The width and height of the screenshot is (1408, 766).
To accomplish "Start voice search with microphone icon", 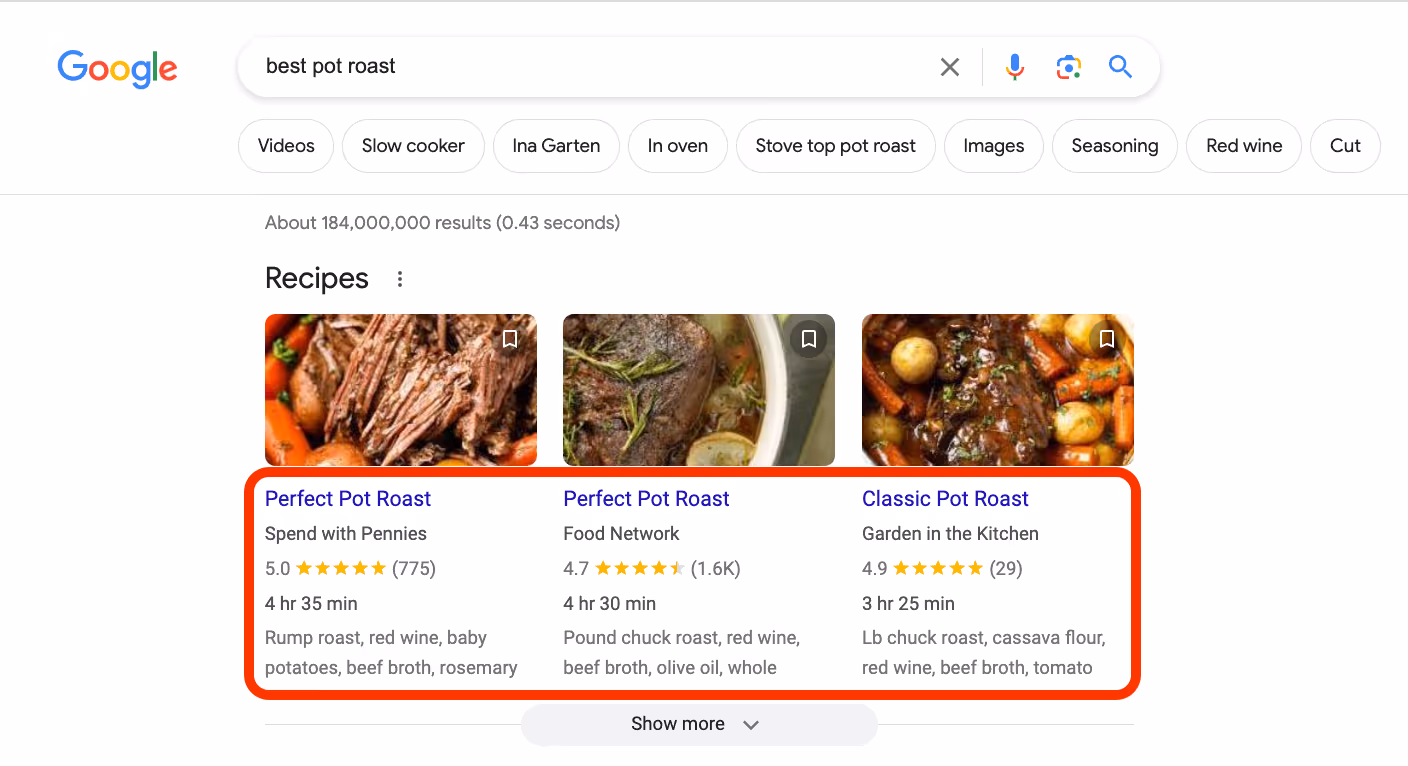I will [1015, 67].
